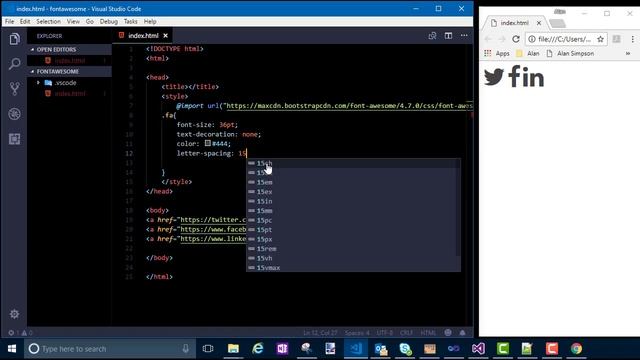Open the File menu
Screen dimensions: 640x360
tap(9, 22)
